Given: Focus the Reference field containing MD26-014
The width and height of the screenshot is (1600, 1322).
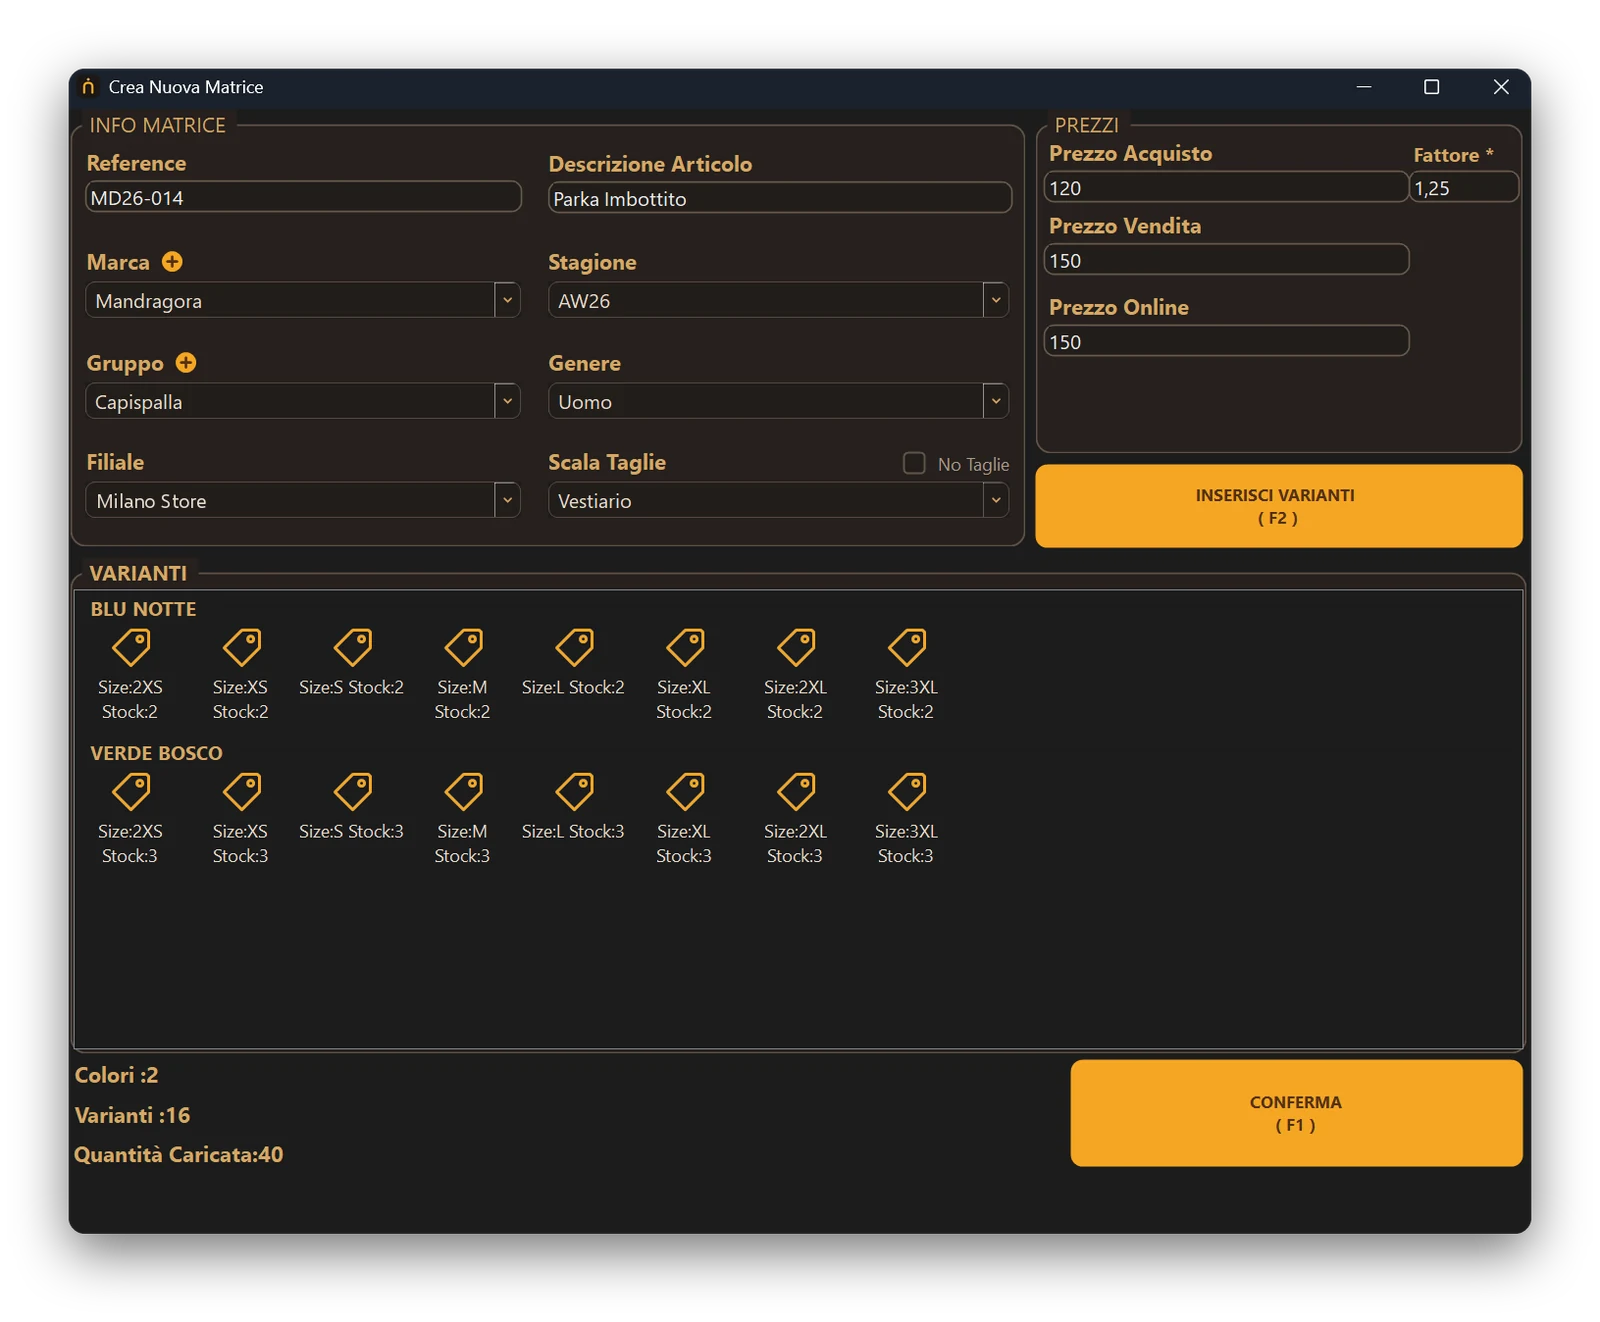Looking at the screenshot, I should 303,197.
